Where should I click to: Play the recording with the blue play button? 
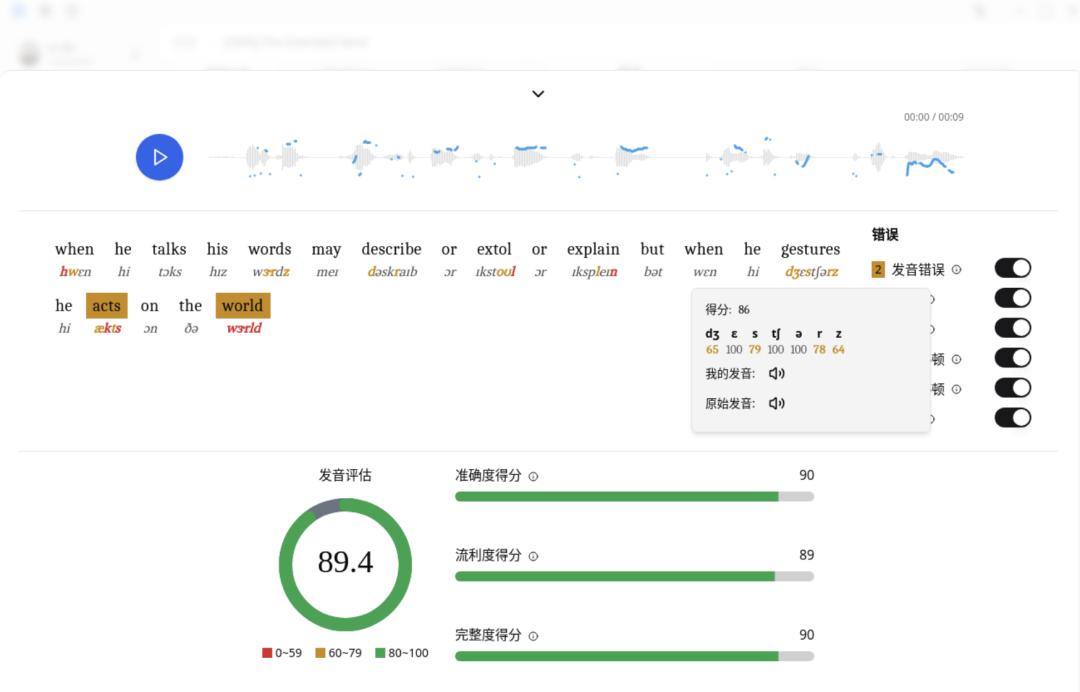point(159,157)
